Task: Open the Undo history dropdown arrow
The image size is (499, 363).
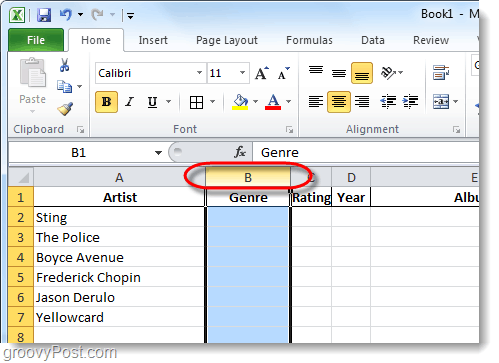Action: coord(80,15)
